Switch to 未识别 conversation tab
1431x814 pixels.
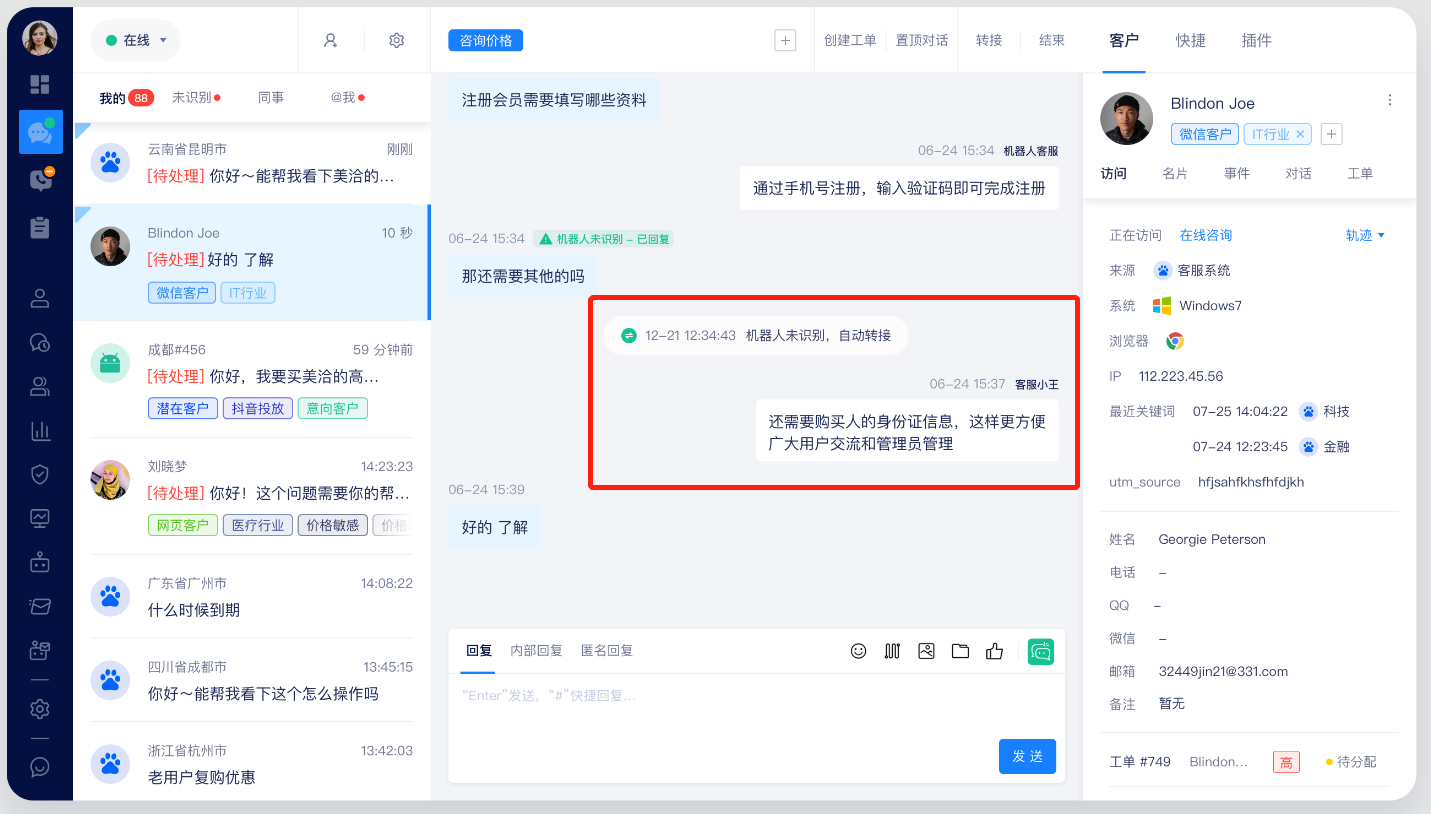[191, 98]
